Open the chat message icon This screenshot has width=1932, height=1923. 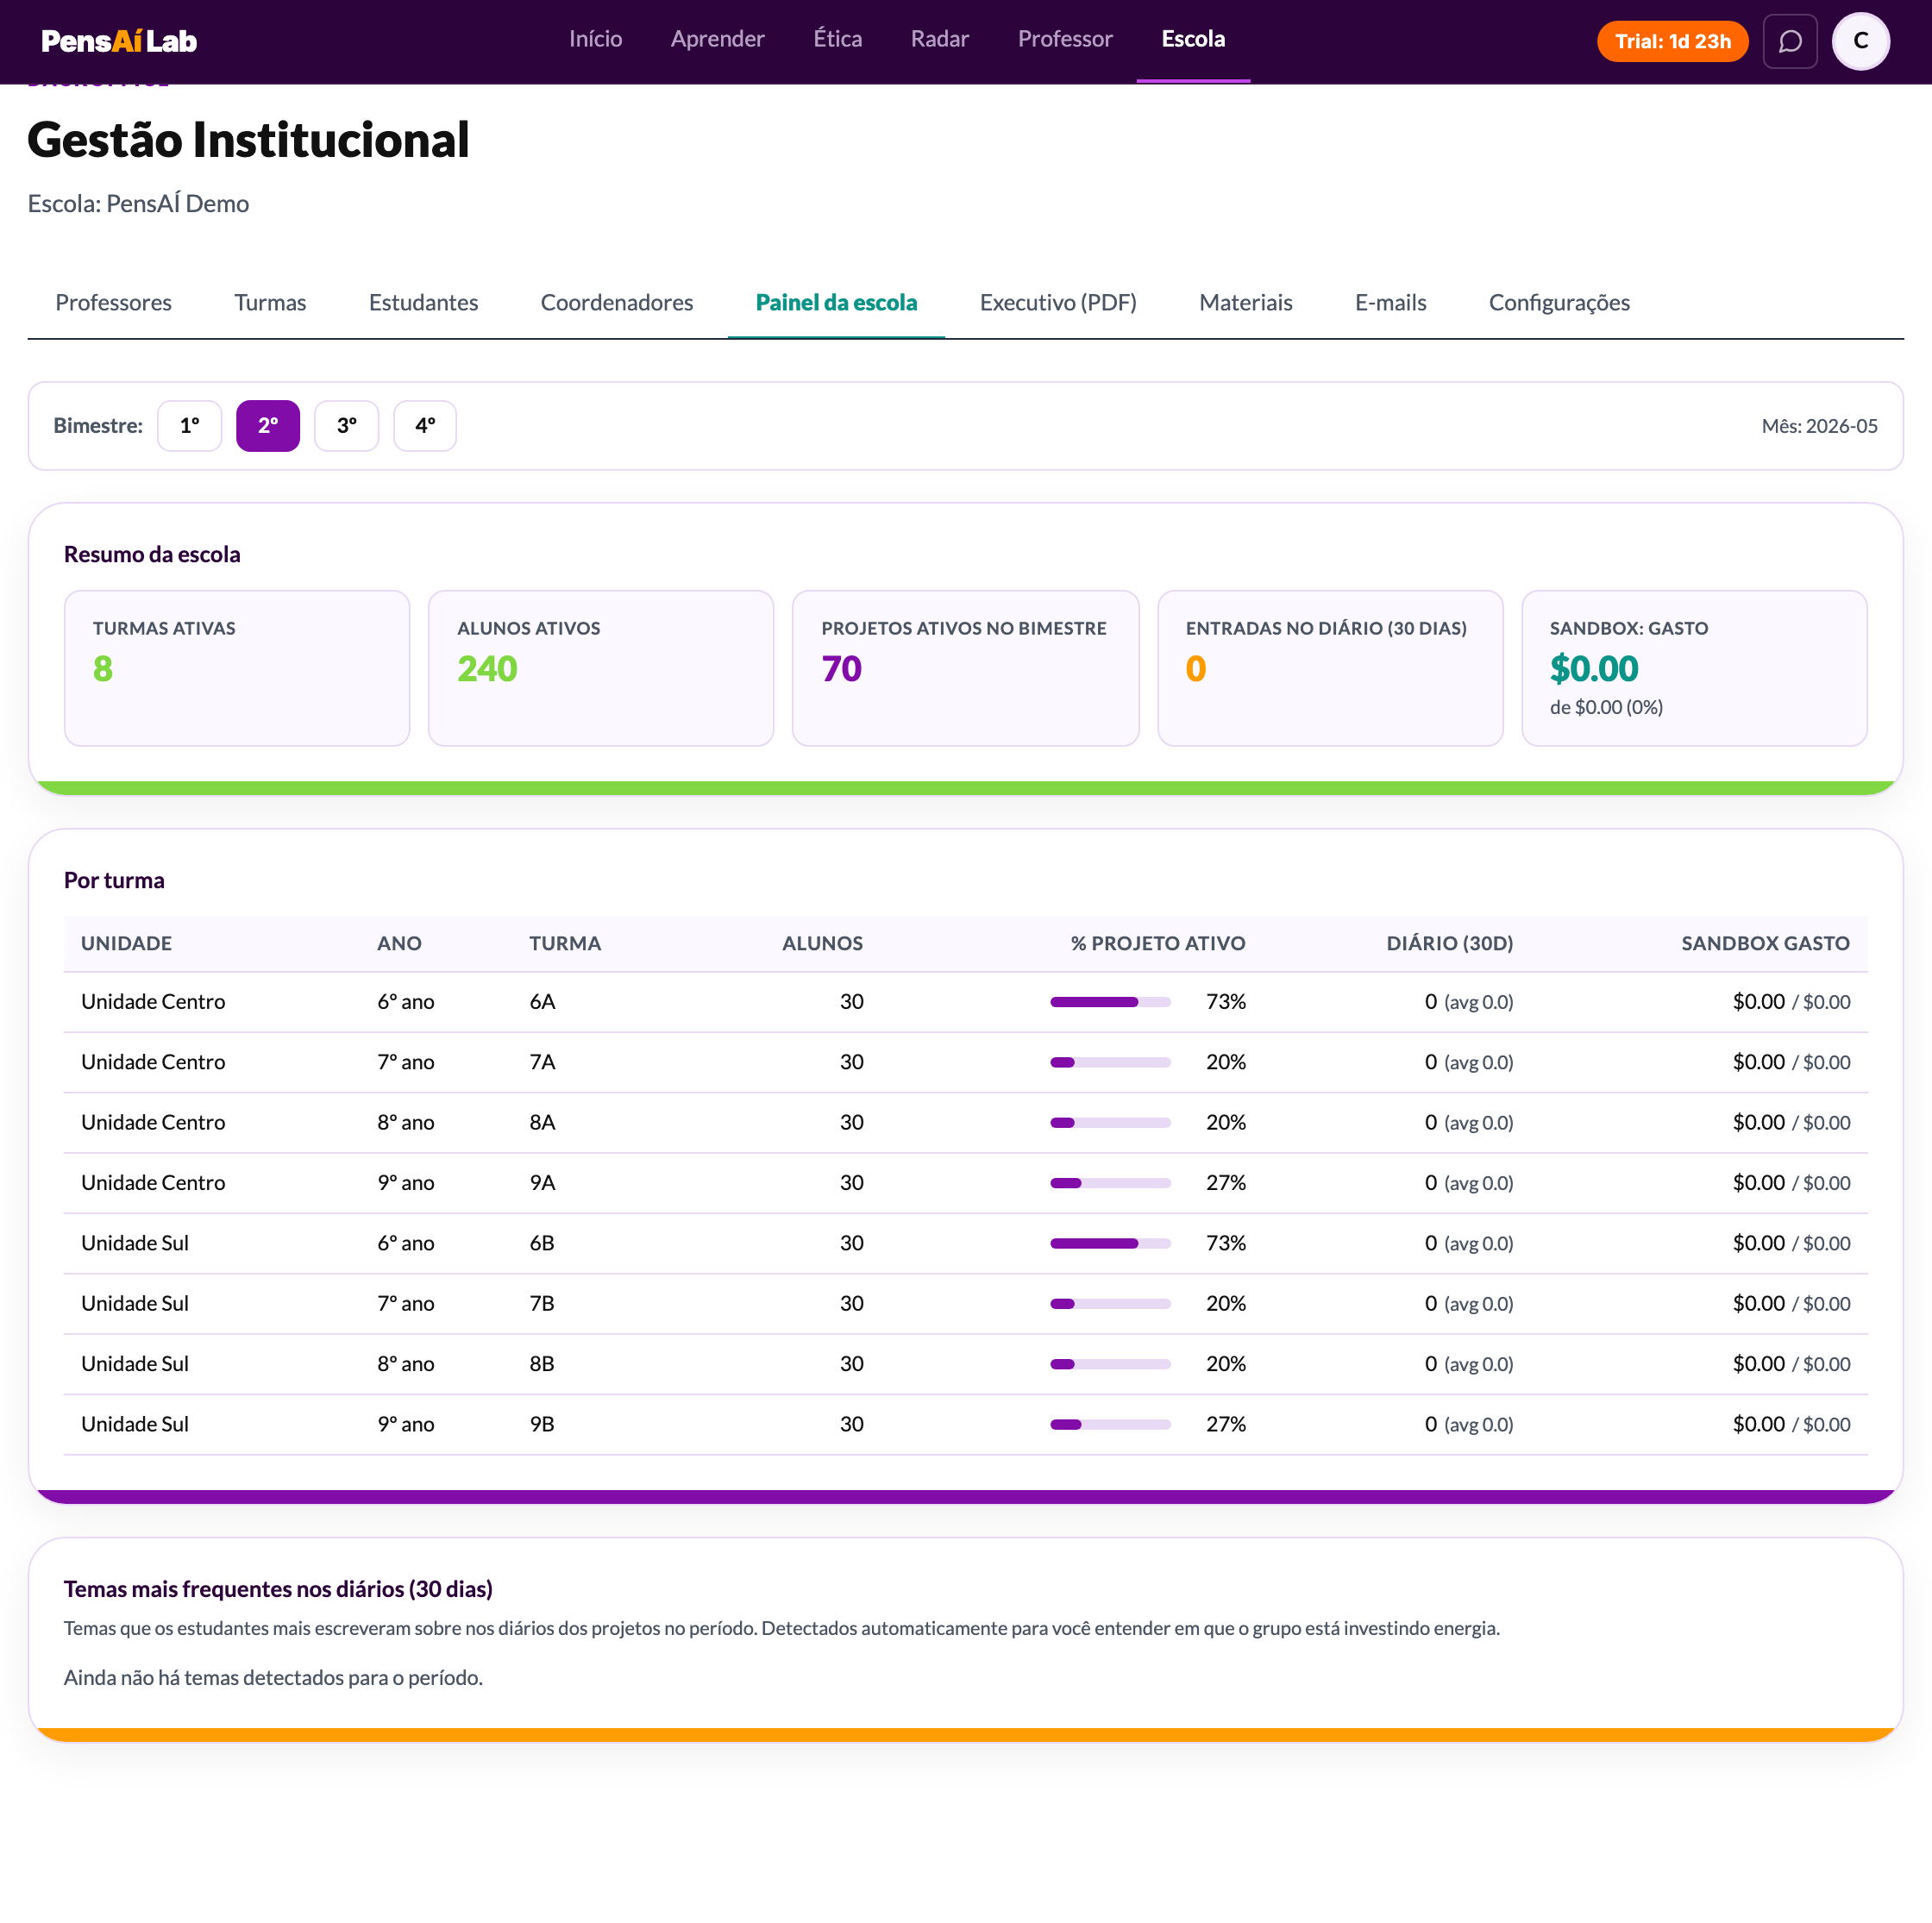coord(1789,41)
